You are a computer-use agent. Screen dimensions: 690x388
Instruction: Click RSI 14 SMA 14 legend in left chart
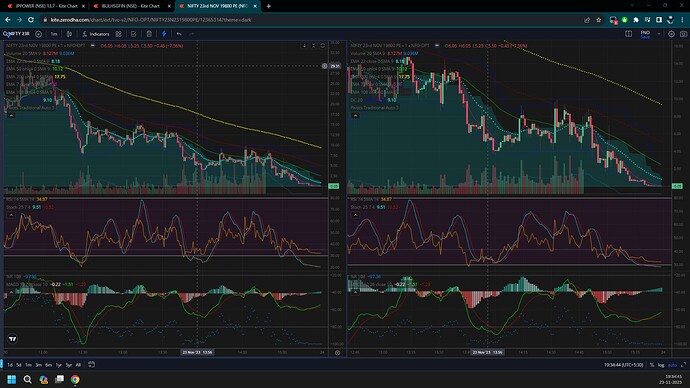26,199
